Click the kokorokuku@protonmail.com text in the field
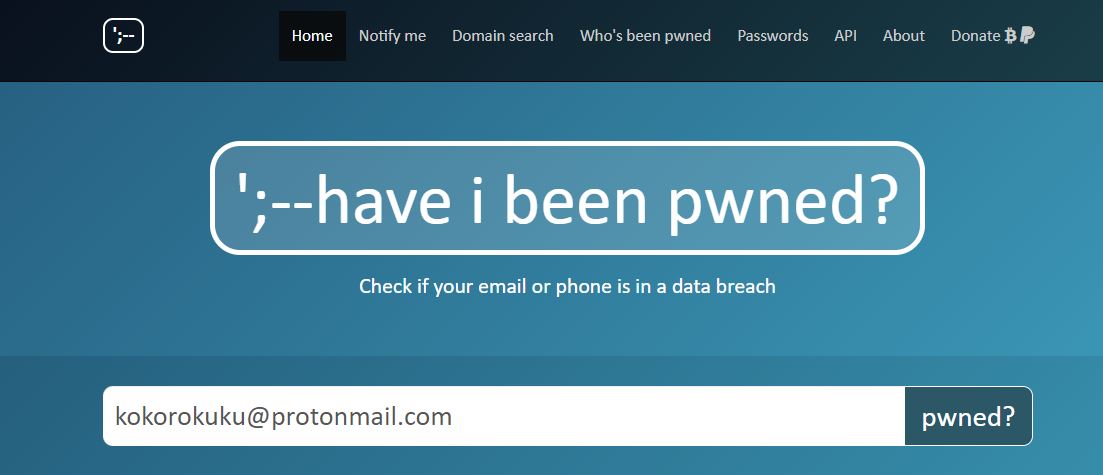The width and height of the screenshot is (1103, 475). tap(283, 417)
